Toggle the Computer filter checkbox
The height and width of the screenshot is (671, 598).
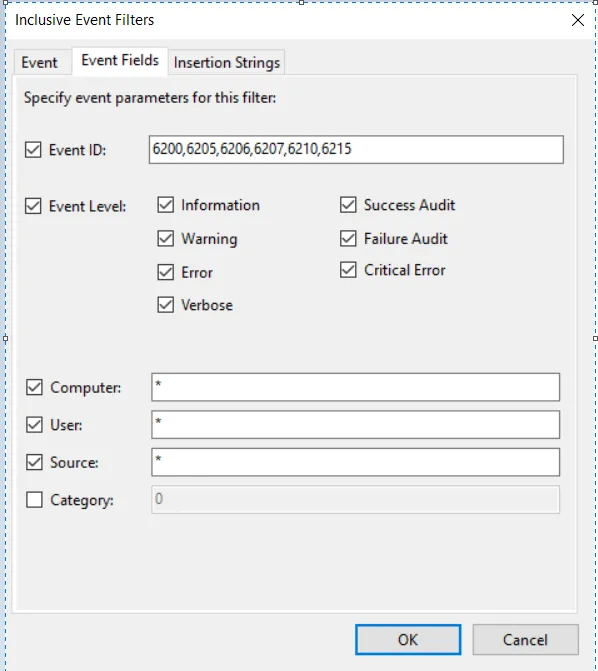(x=34, y=387)
